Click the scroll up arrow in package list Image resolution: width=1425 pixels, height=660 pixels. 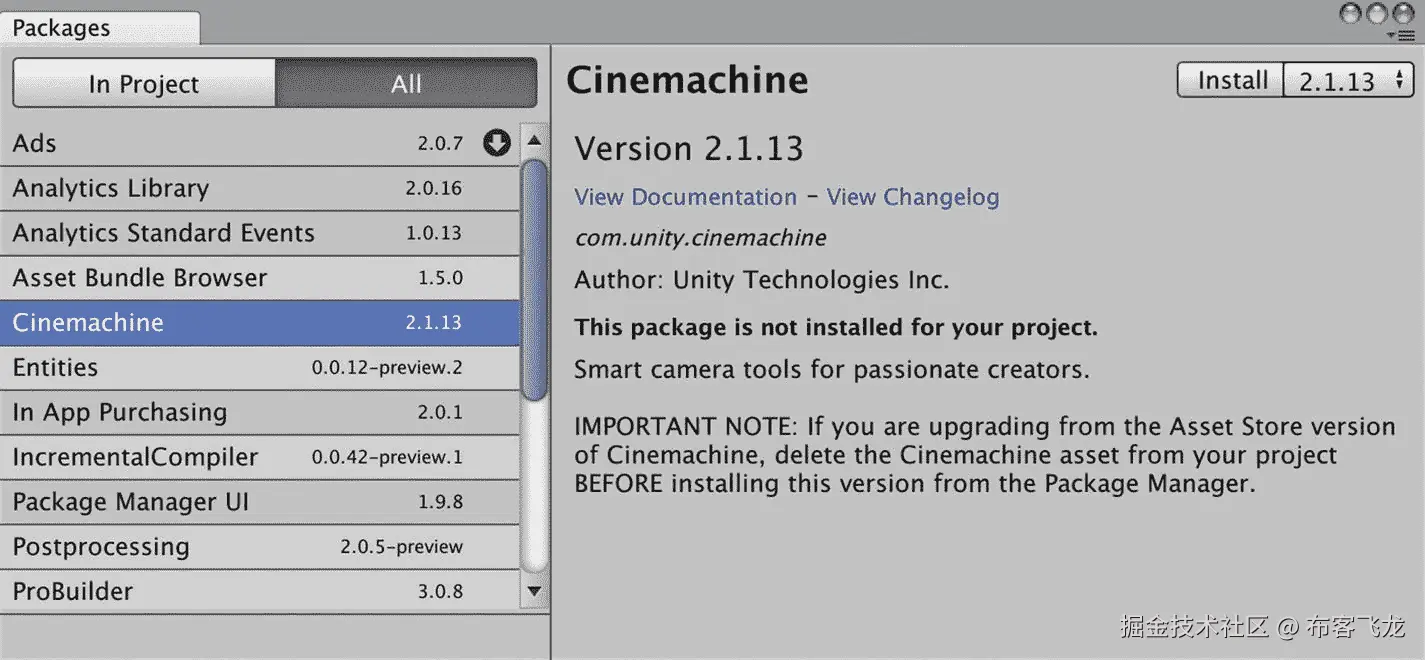click(535, 140)
